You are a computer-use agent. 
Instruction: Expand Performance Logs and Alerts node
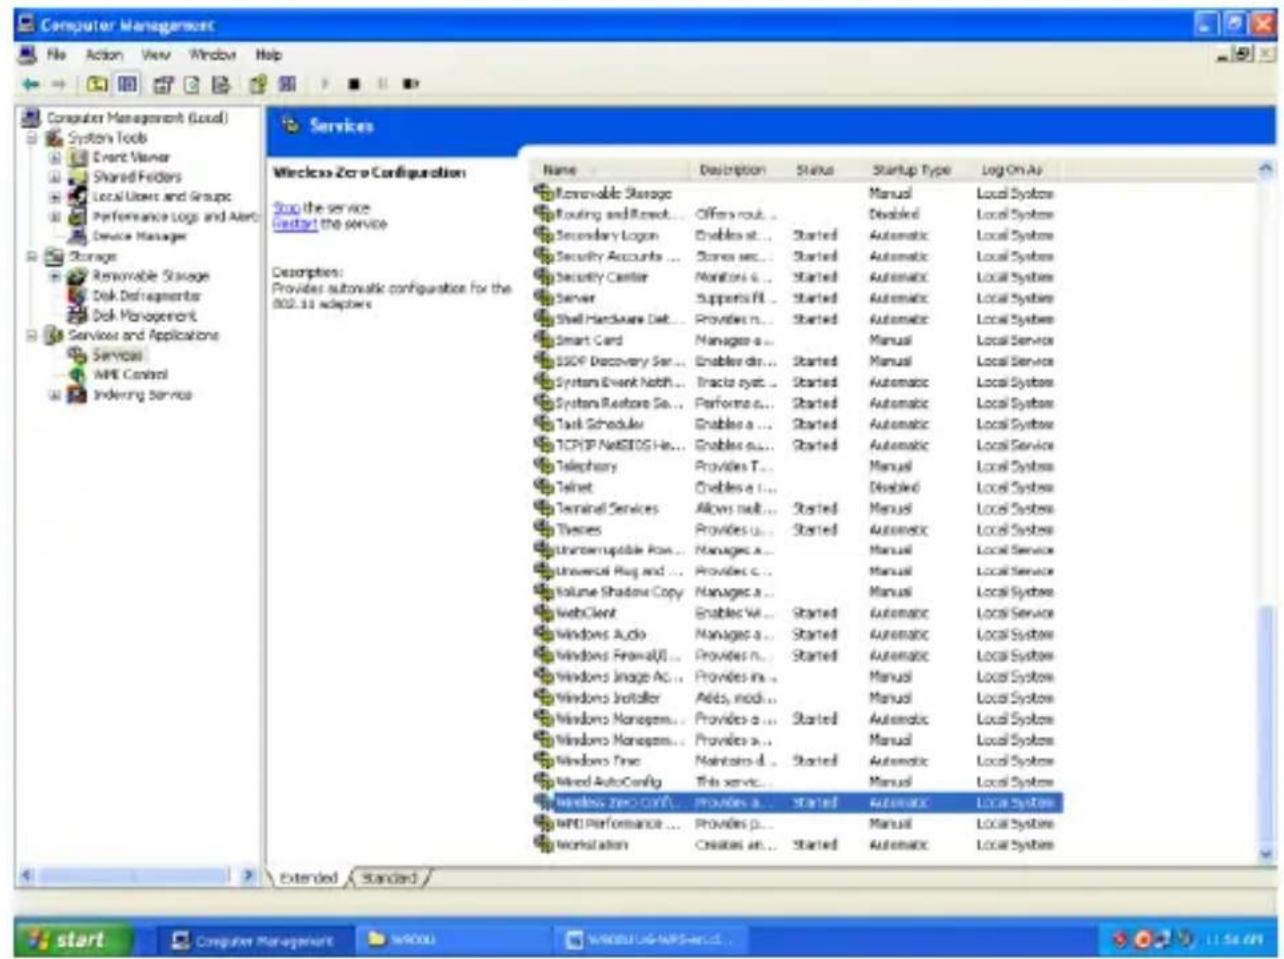tap(56, 217)
